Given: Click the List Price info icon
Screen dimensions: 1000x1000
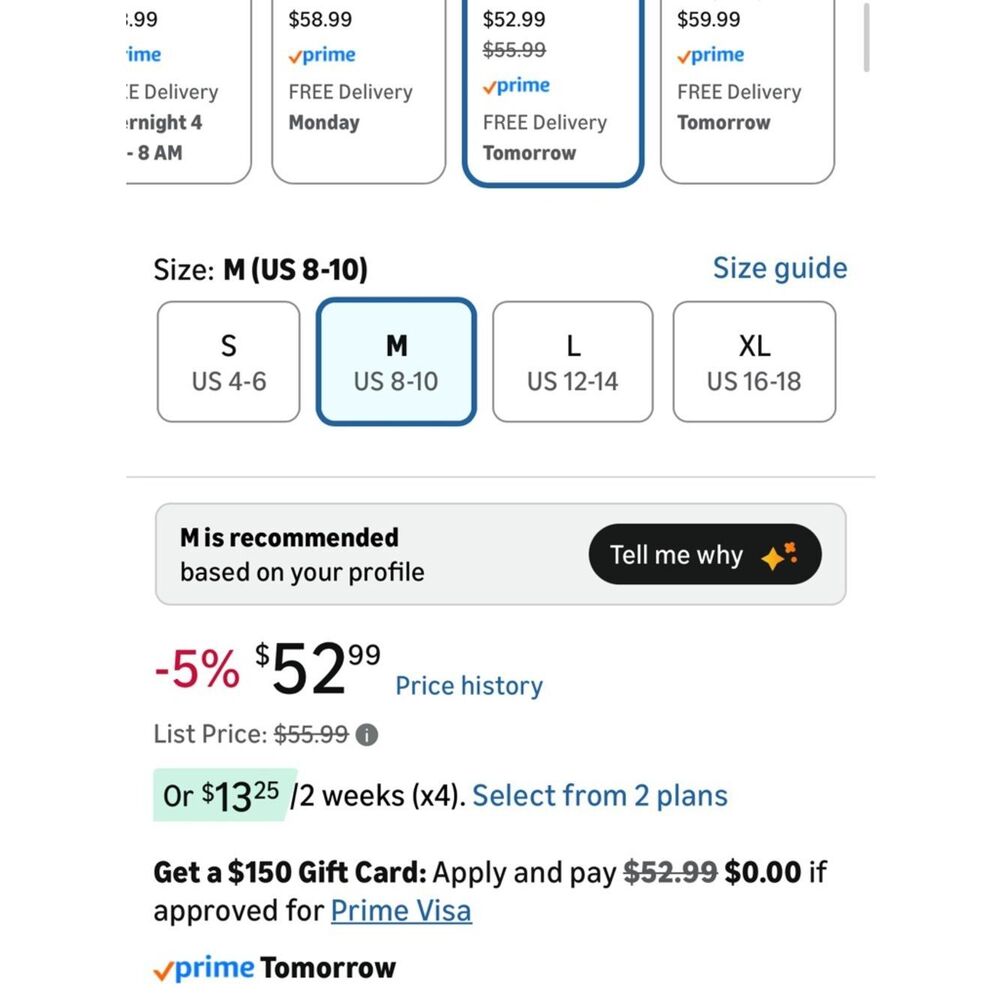Looking at the screenshot, I should (367, 735).
